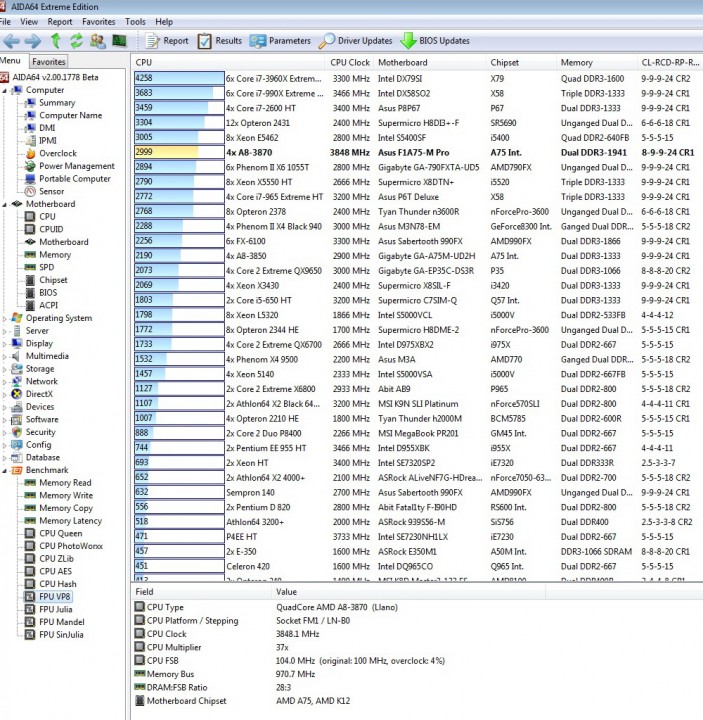Select FPU Julia benchmark icon
703x720 pixels.
coord(30,609)
